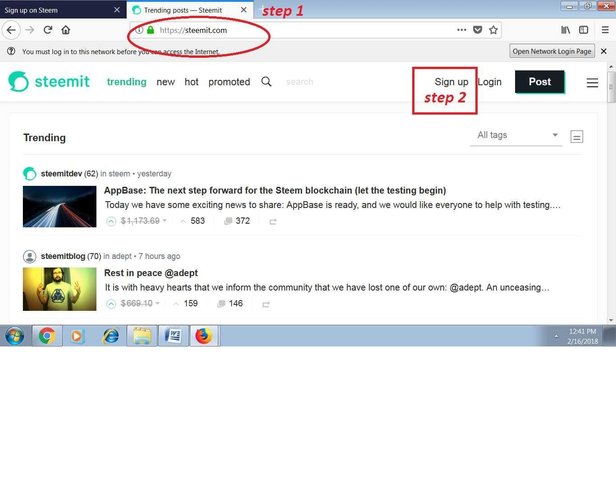Open Firefox from the taskbar

tap(204, 336)
